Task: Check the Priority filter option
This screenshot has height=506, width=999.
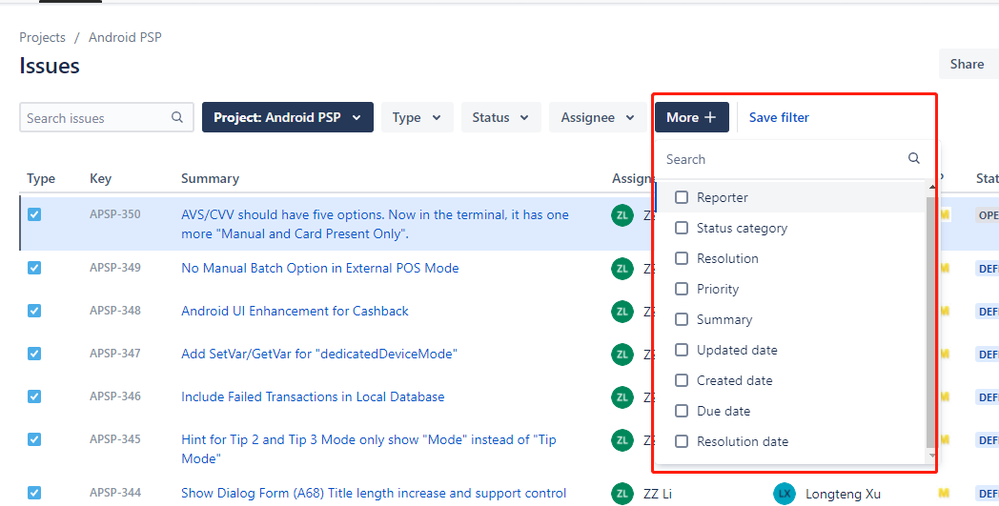Action: 682,289
